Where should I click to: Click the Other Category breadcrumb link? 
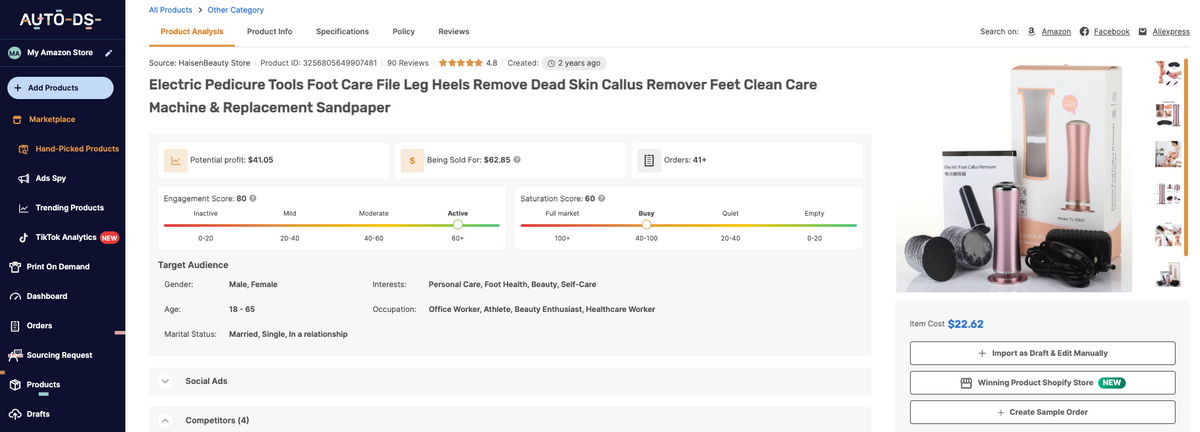tap(236, 10)
